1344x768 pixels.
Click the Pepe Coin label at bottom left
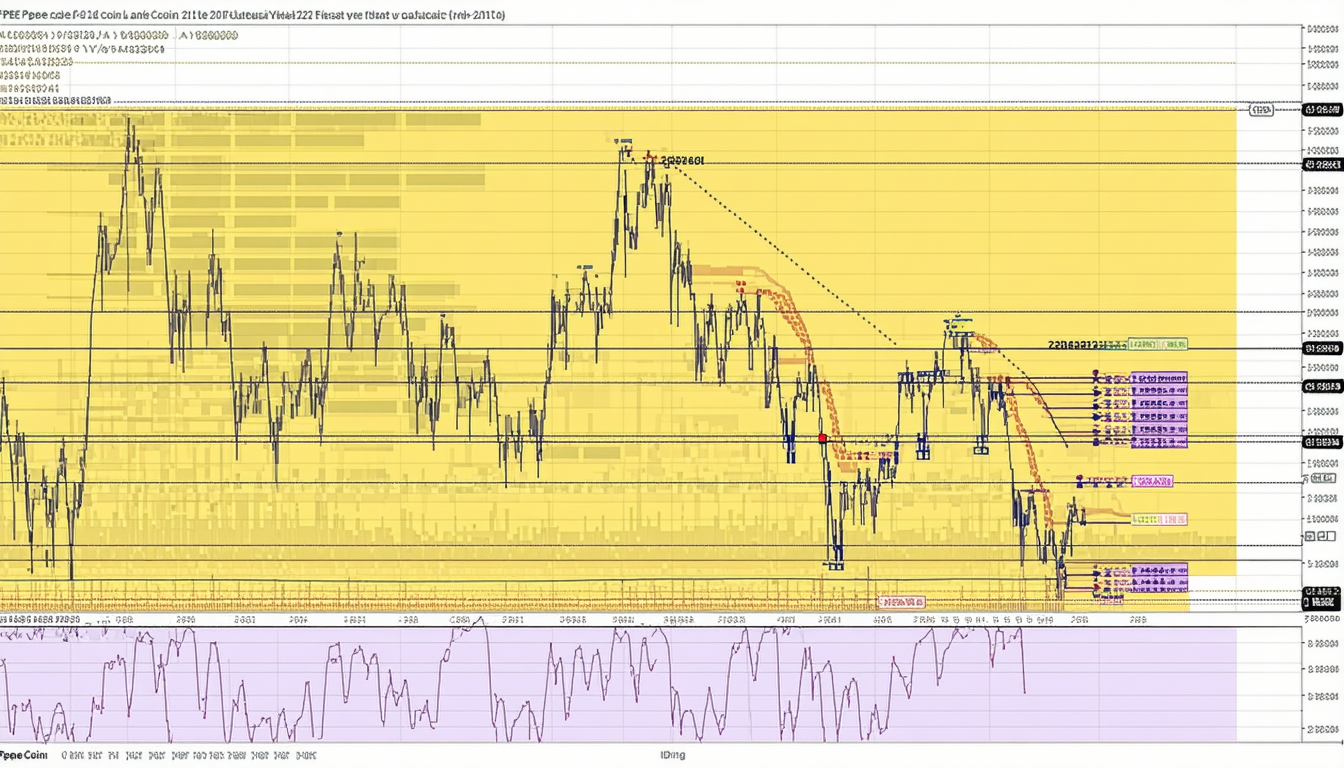(x=25, y=755)
